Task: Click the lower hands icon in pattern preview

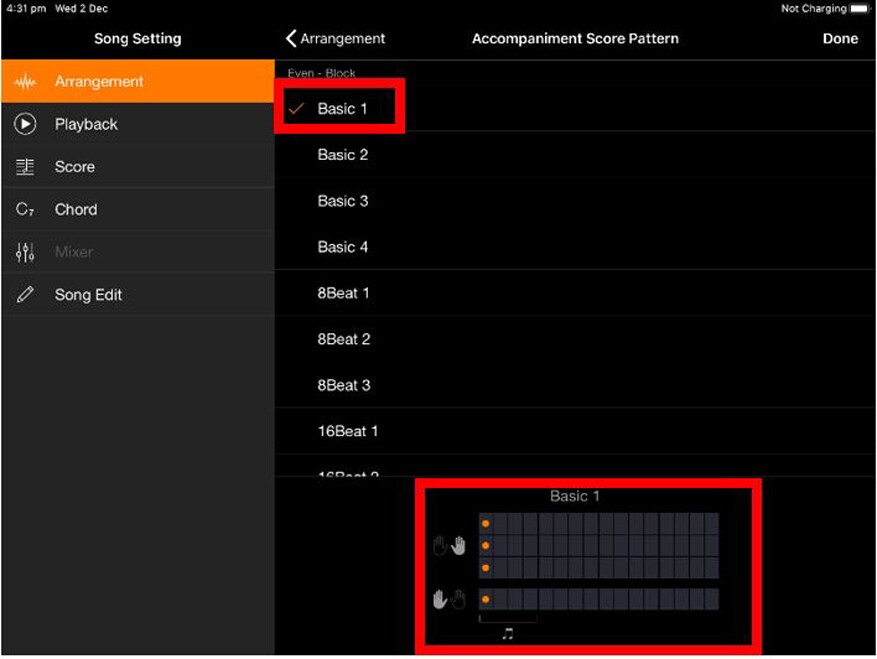Action: (x=449, y=599)
